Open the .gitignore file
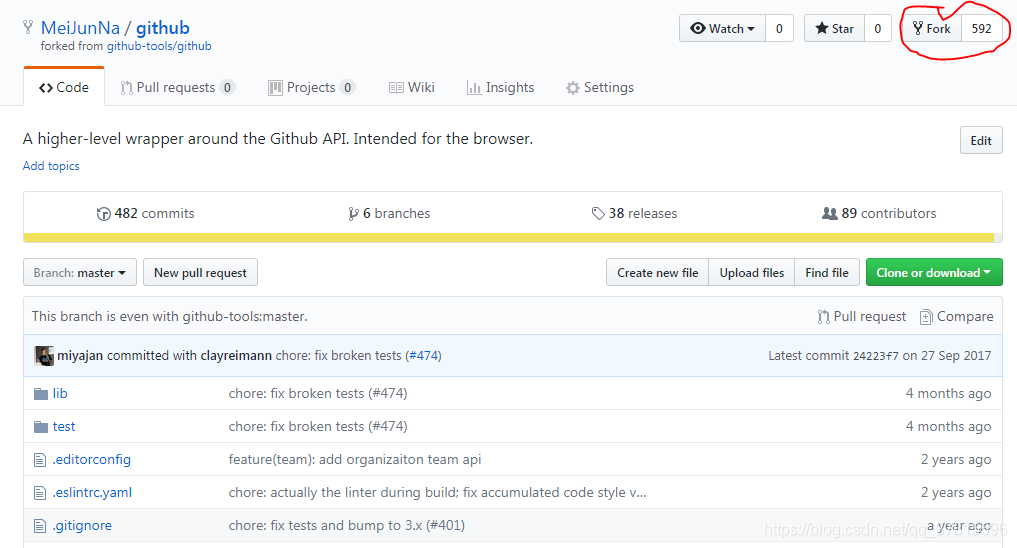The image size is (1017, 548). click(x=82, y=526)
